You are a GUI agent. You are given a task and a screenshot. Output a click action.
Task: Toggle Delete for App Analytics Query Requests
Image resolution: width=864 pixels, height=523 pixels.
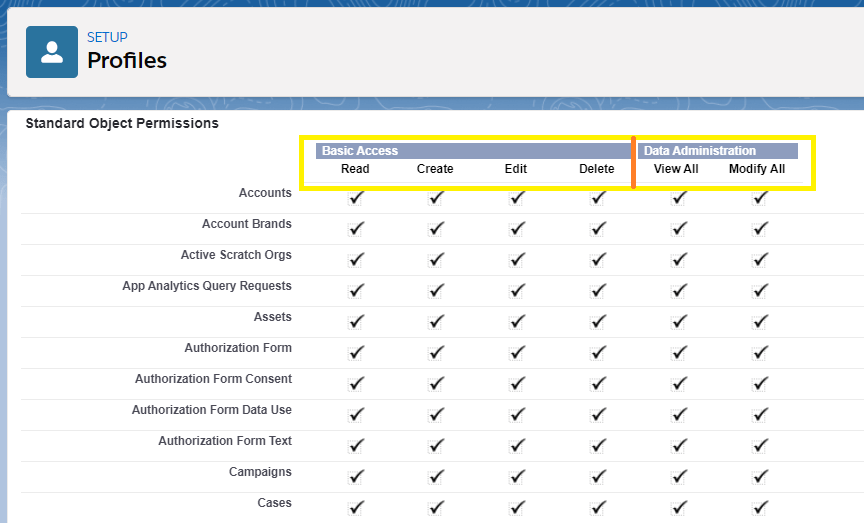(598, 291)
